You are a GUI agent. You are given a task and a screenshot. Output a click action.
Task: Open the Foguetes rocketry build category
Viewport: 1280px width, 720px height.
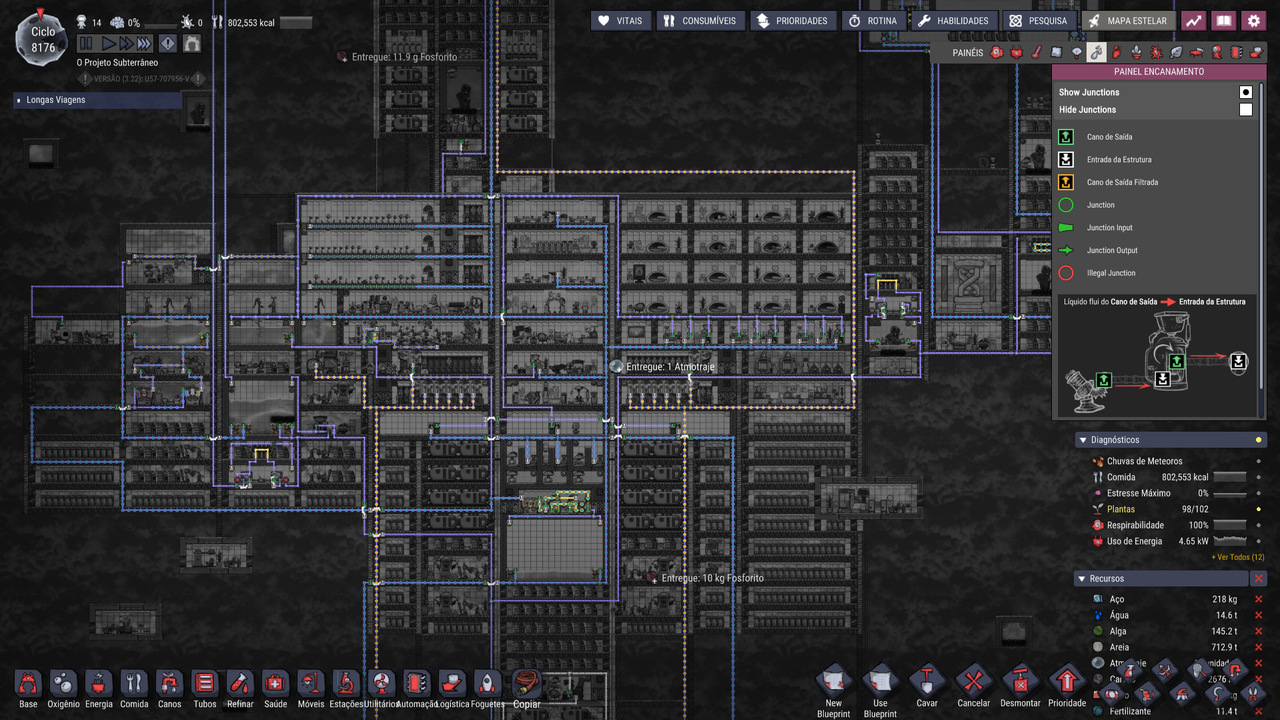click(487, 688)
